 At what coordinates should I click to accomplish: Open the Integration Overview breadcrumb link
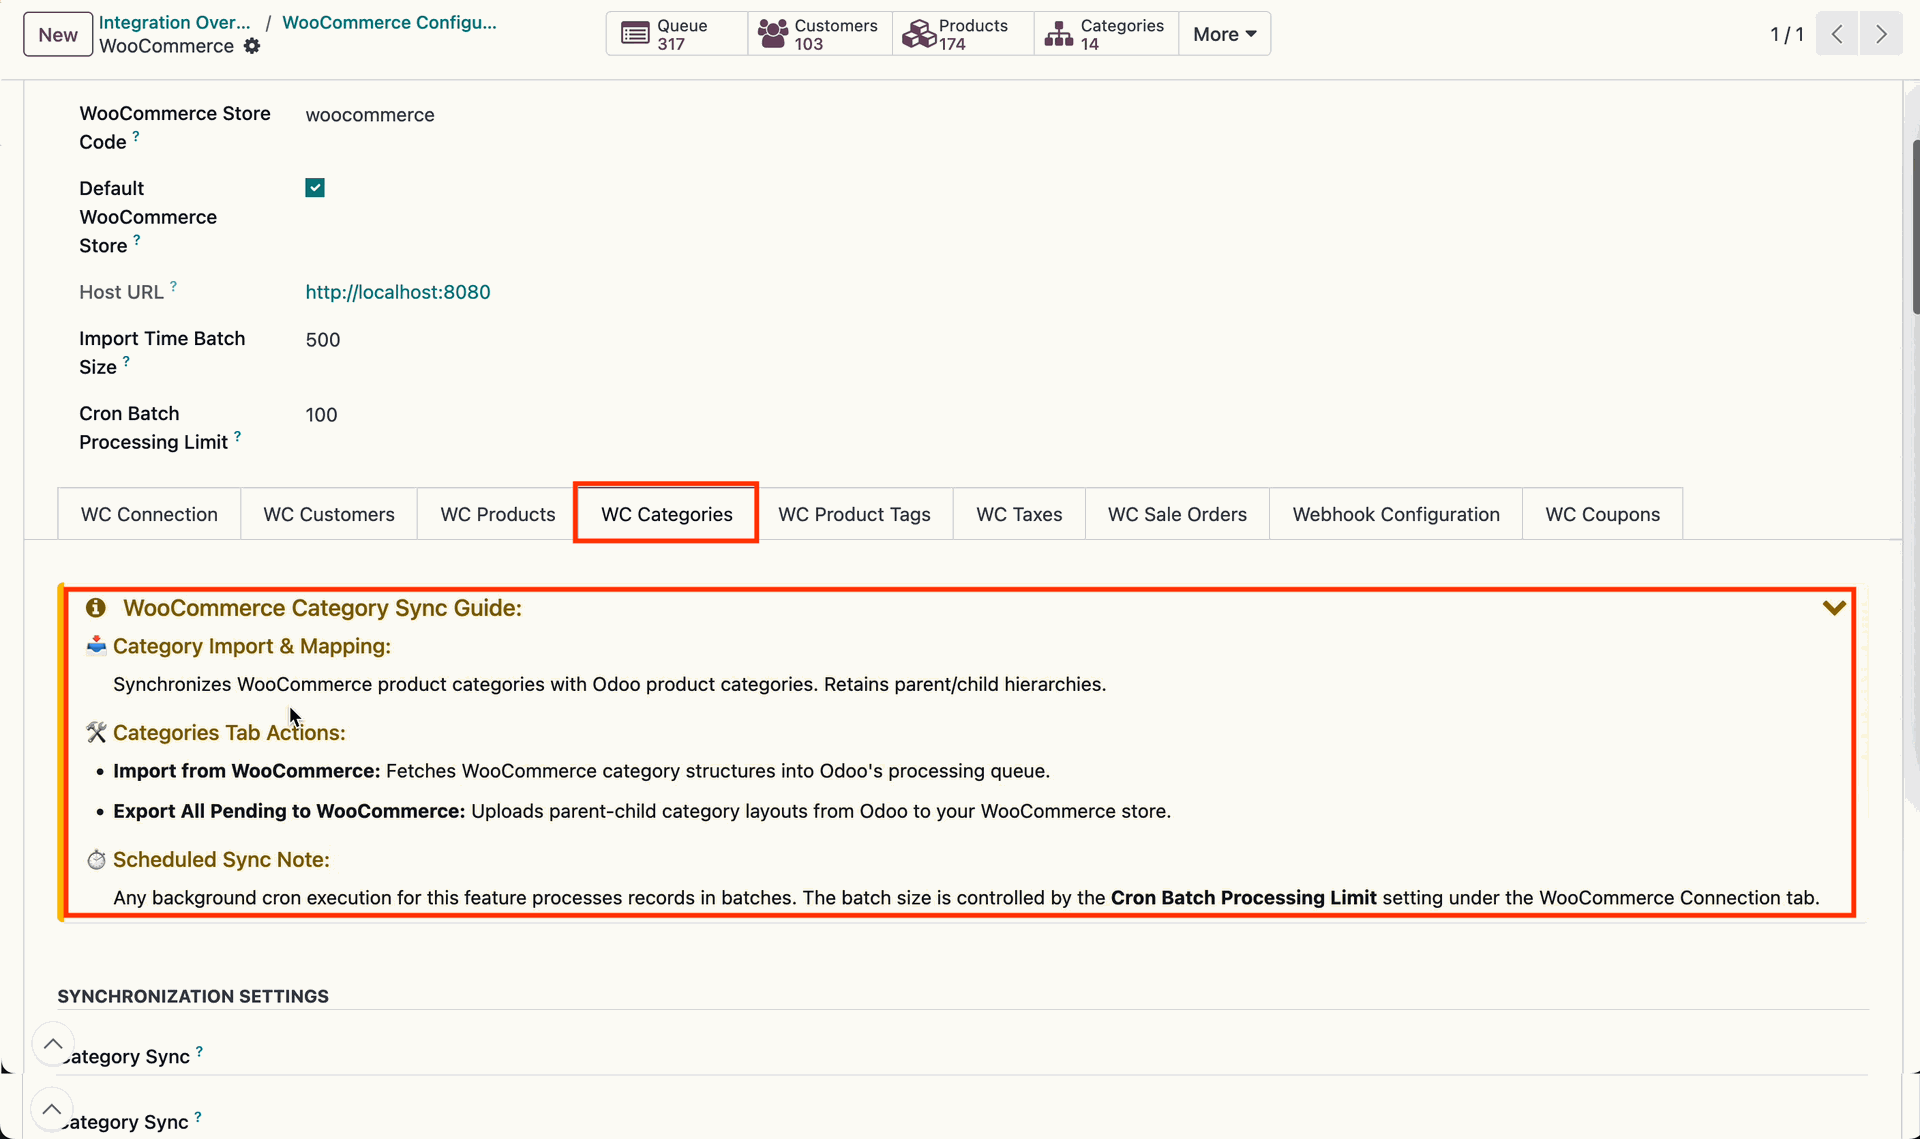click(x=174, y=22)
